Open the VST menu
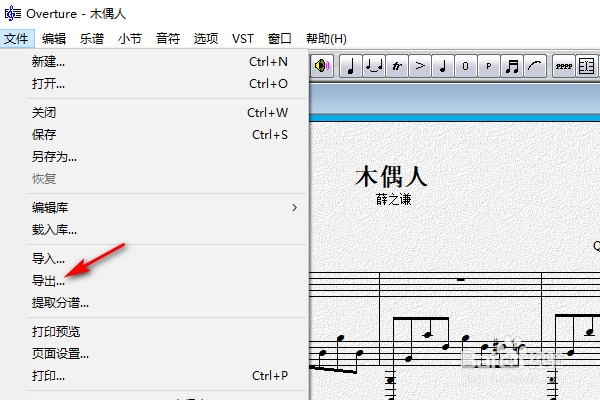Viewport: 600px width, 400px height. coord(243,39)
